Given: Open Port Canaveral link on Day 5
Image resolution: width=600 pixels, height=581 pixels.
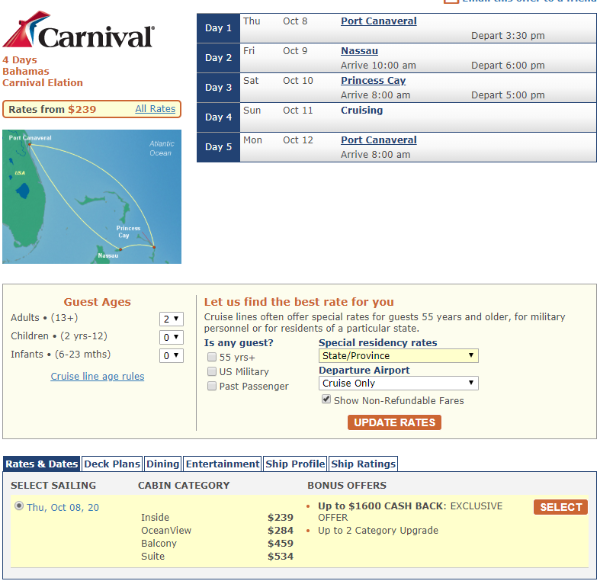Looking at the screenshot, I should [378, 140].
